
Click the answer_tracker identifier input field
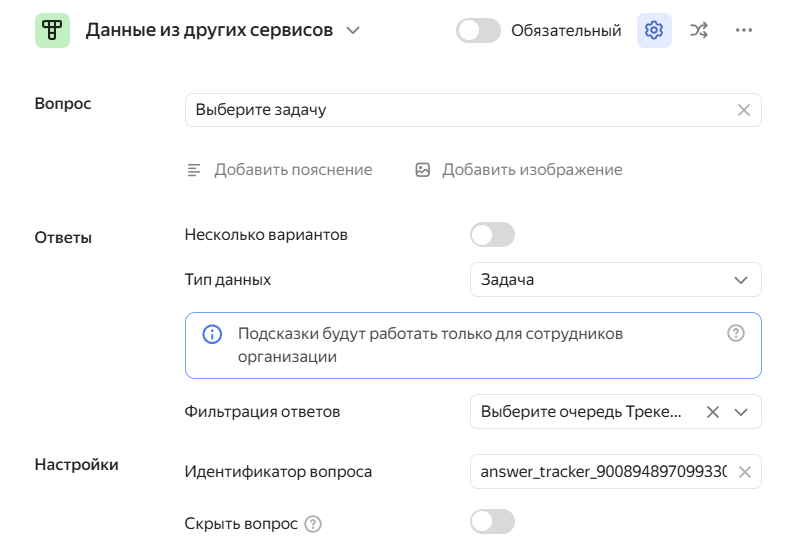[x=600, y=472]
